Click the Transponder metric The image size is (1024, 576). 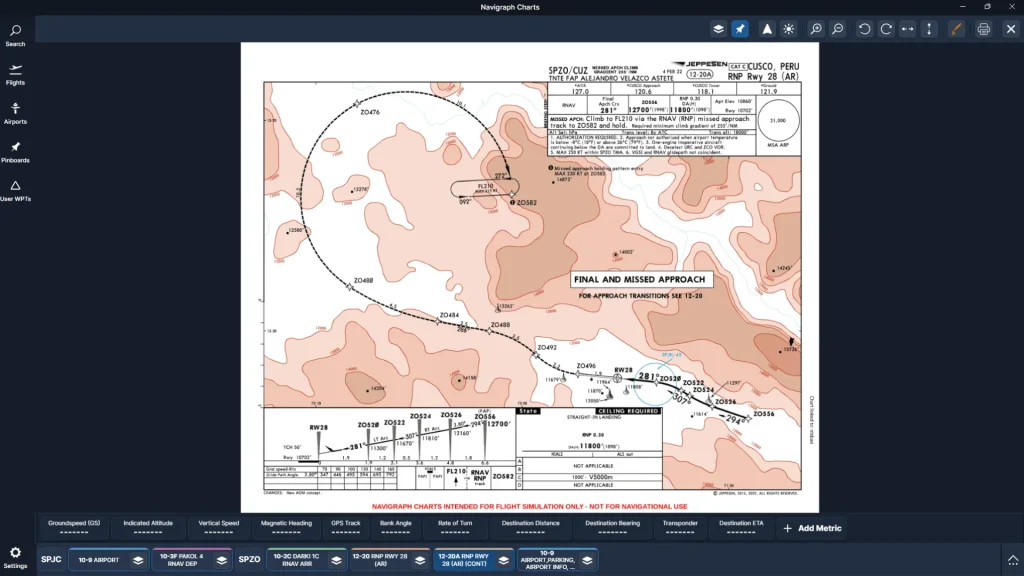point(680,528)
